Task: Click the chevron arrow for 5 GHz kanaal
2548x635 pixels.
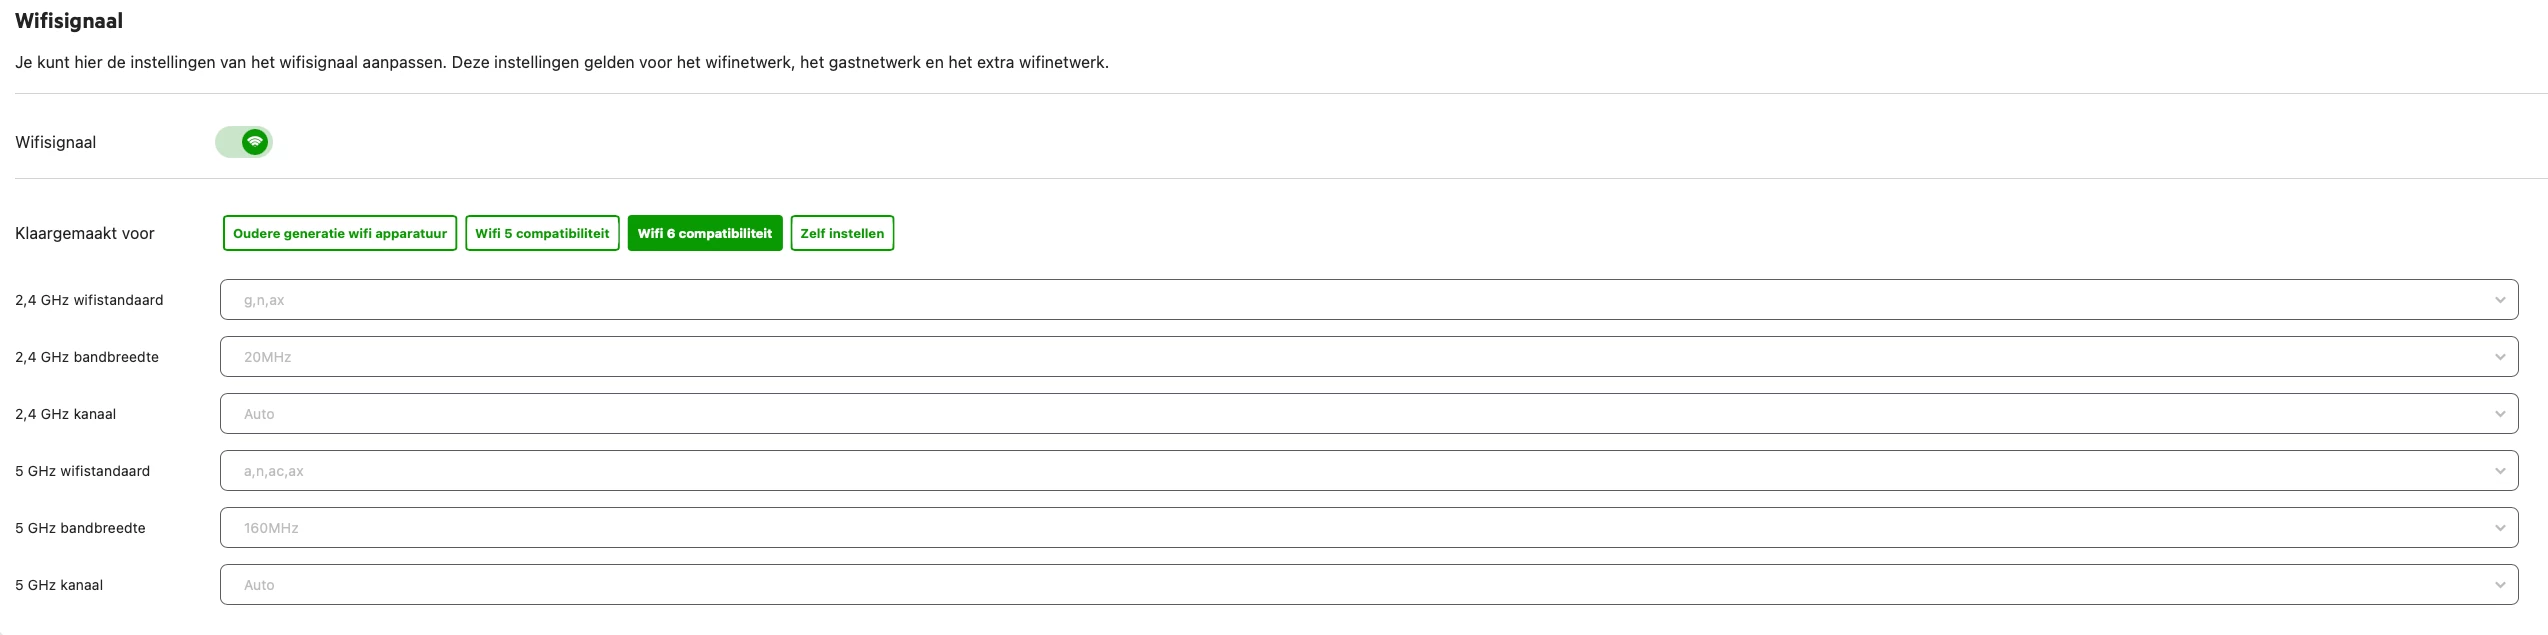Action: pyautogui.click(x=2500, y=585)
